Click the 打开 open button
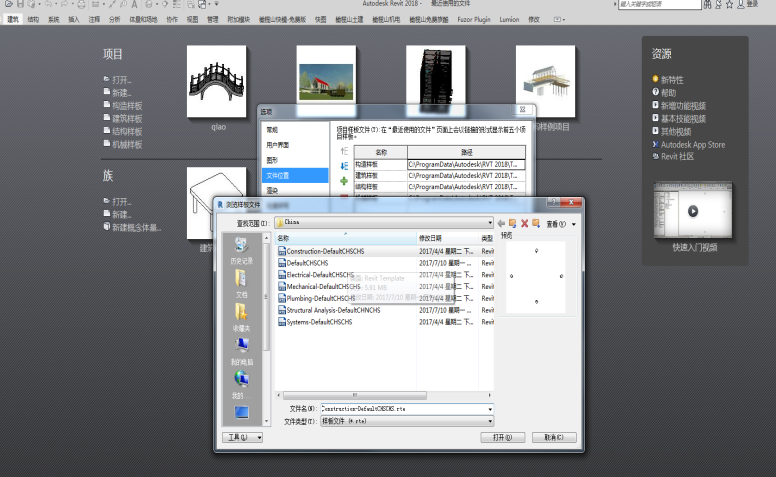The image size is (776, 477). 502,437
